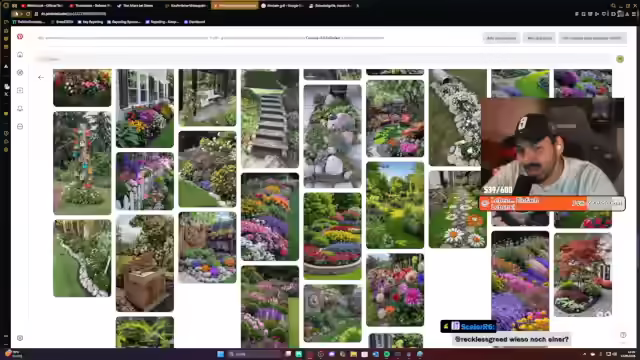Click the first gray header button on the right
Image resolution: width=640 pixels, height=360 pixels.
(501, 38)
